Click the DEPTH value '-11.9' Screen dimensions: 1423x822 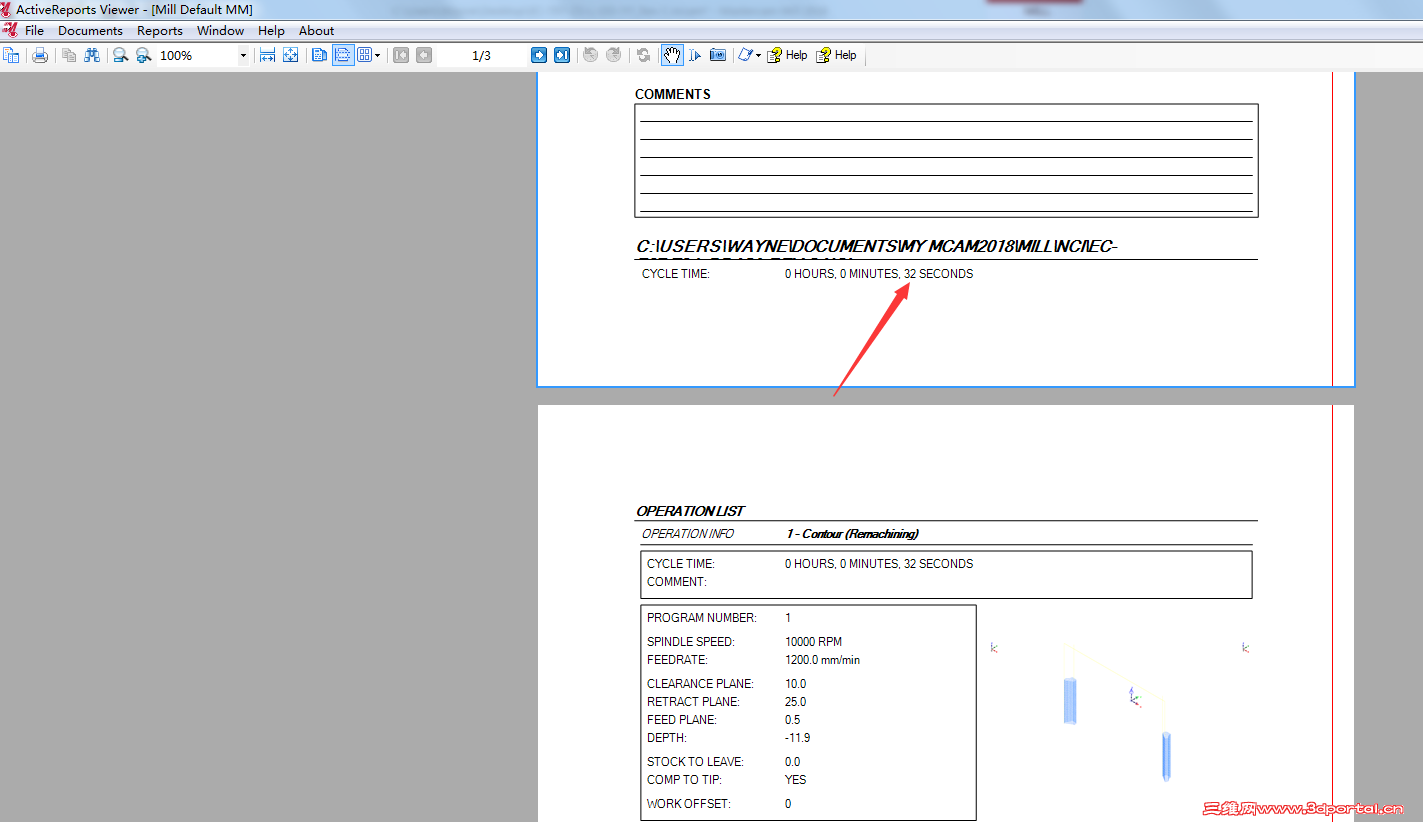[798, 738]
